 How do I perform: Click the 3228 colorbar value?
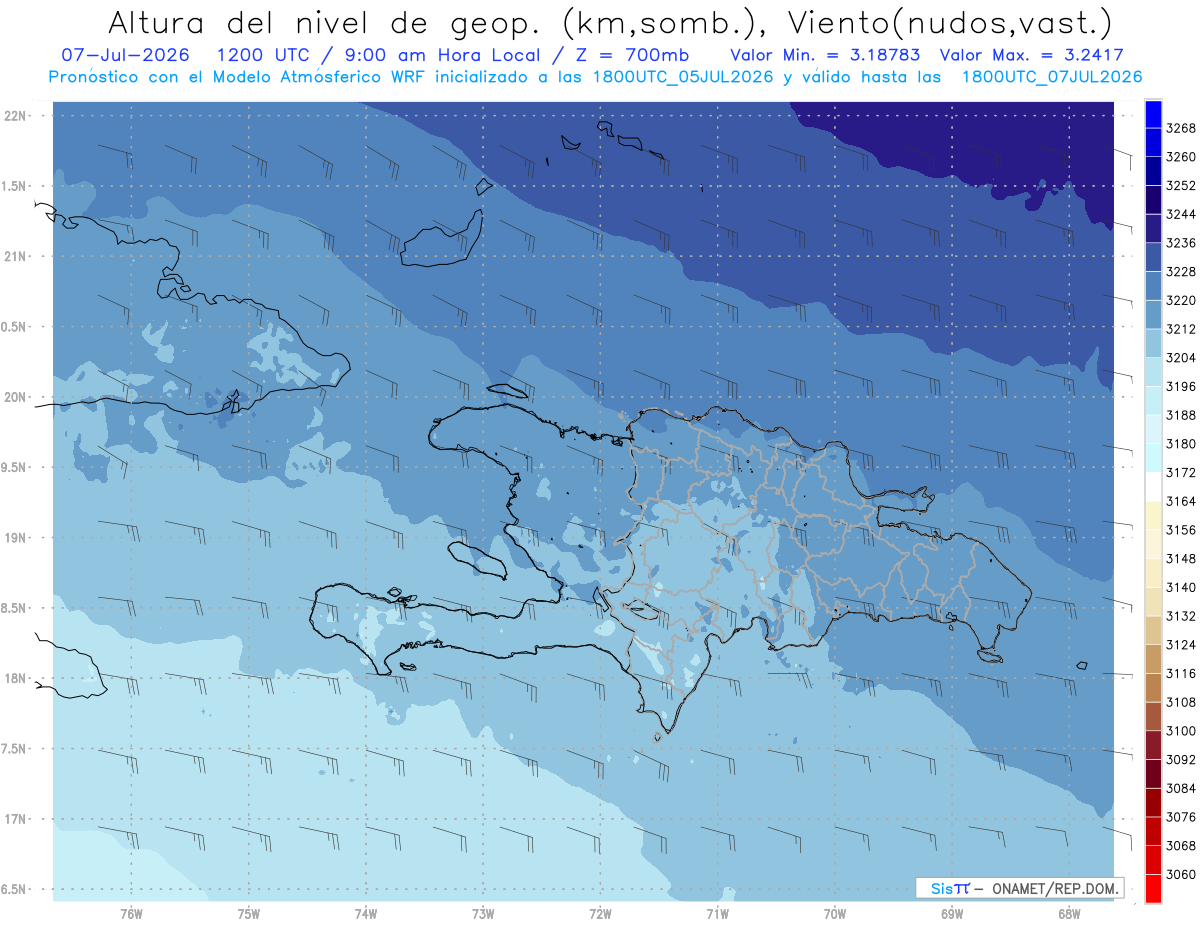(x=1180, y=272)
